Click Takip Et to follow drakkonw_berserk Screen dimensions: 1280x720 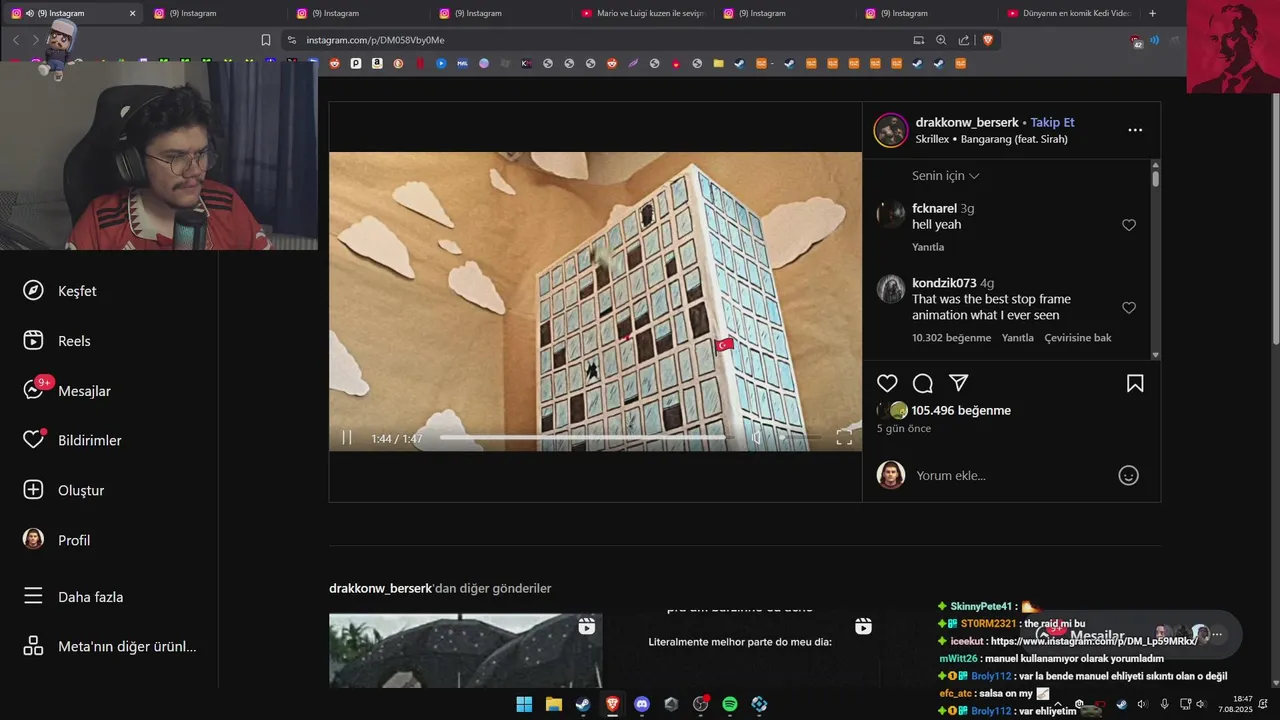click(1052, 122)
